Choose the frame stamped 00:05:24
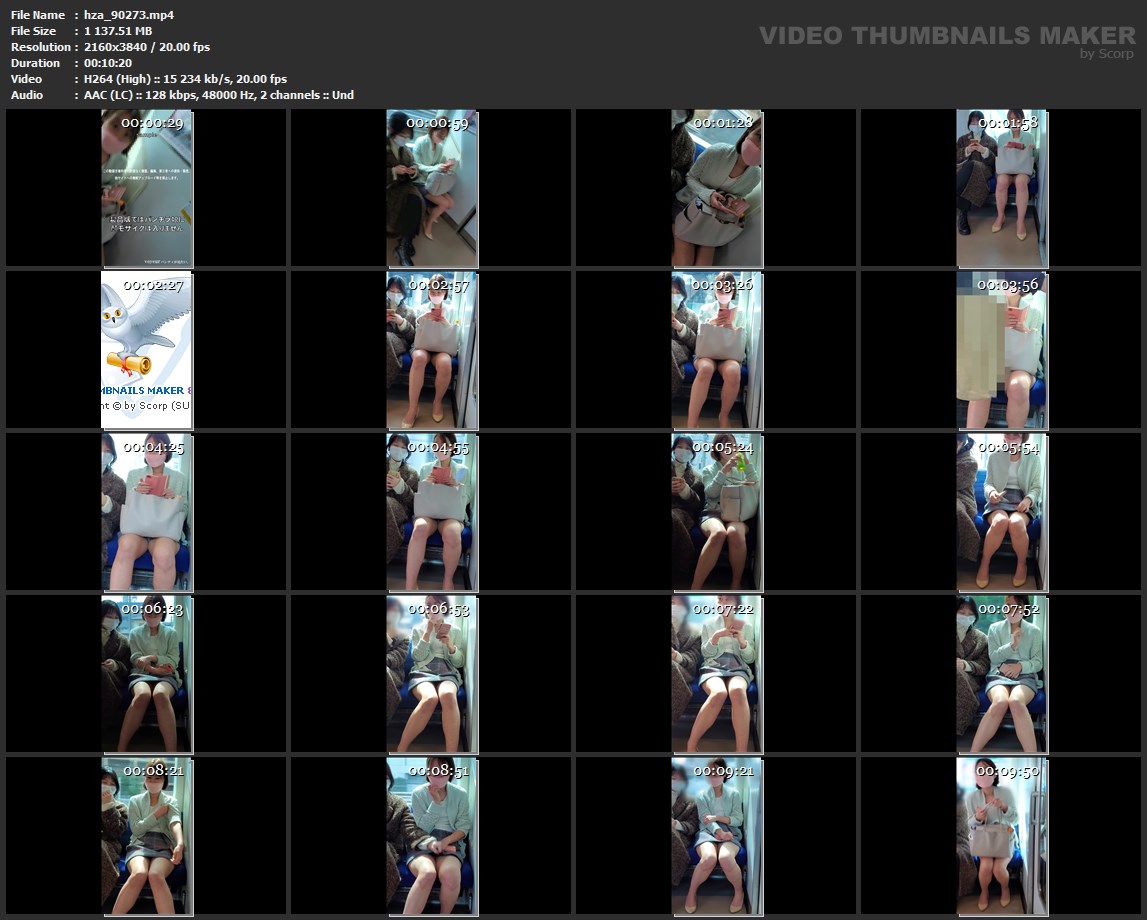Screen dimensions: 1147x920 718,513
